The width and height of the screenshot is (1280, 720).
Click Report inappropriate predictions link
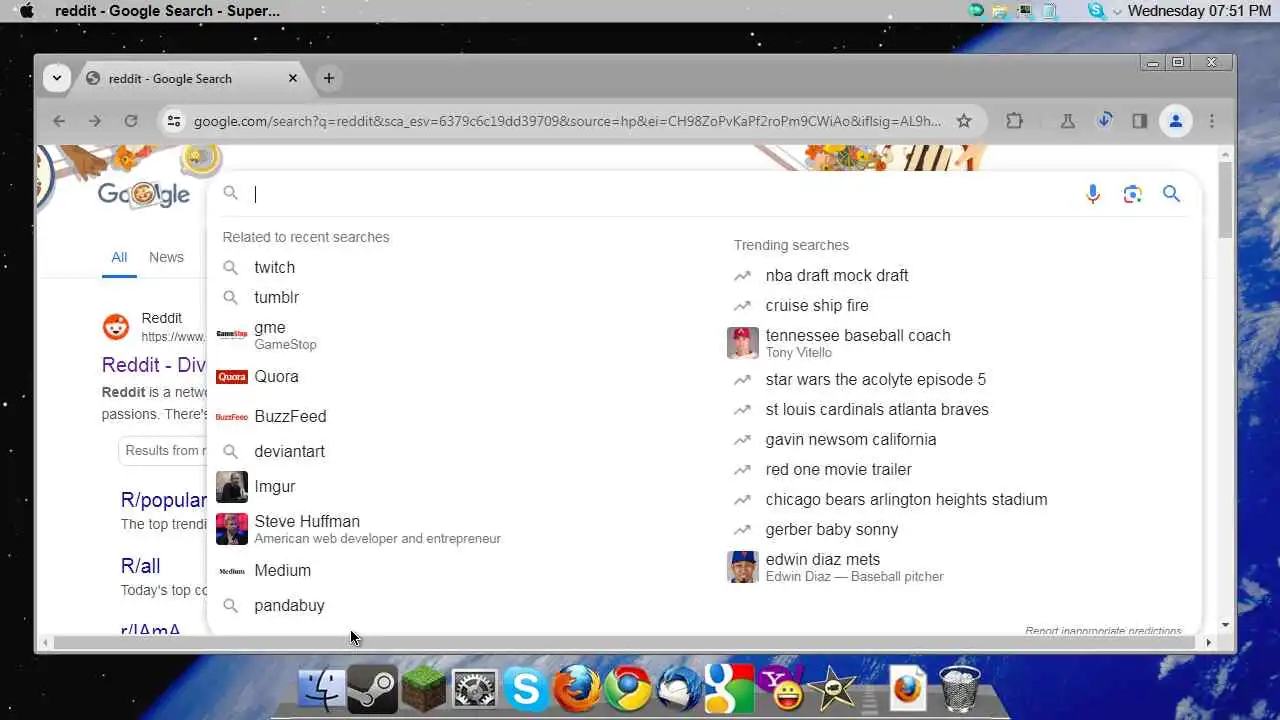point(1103,631)
